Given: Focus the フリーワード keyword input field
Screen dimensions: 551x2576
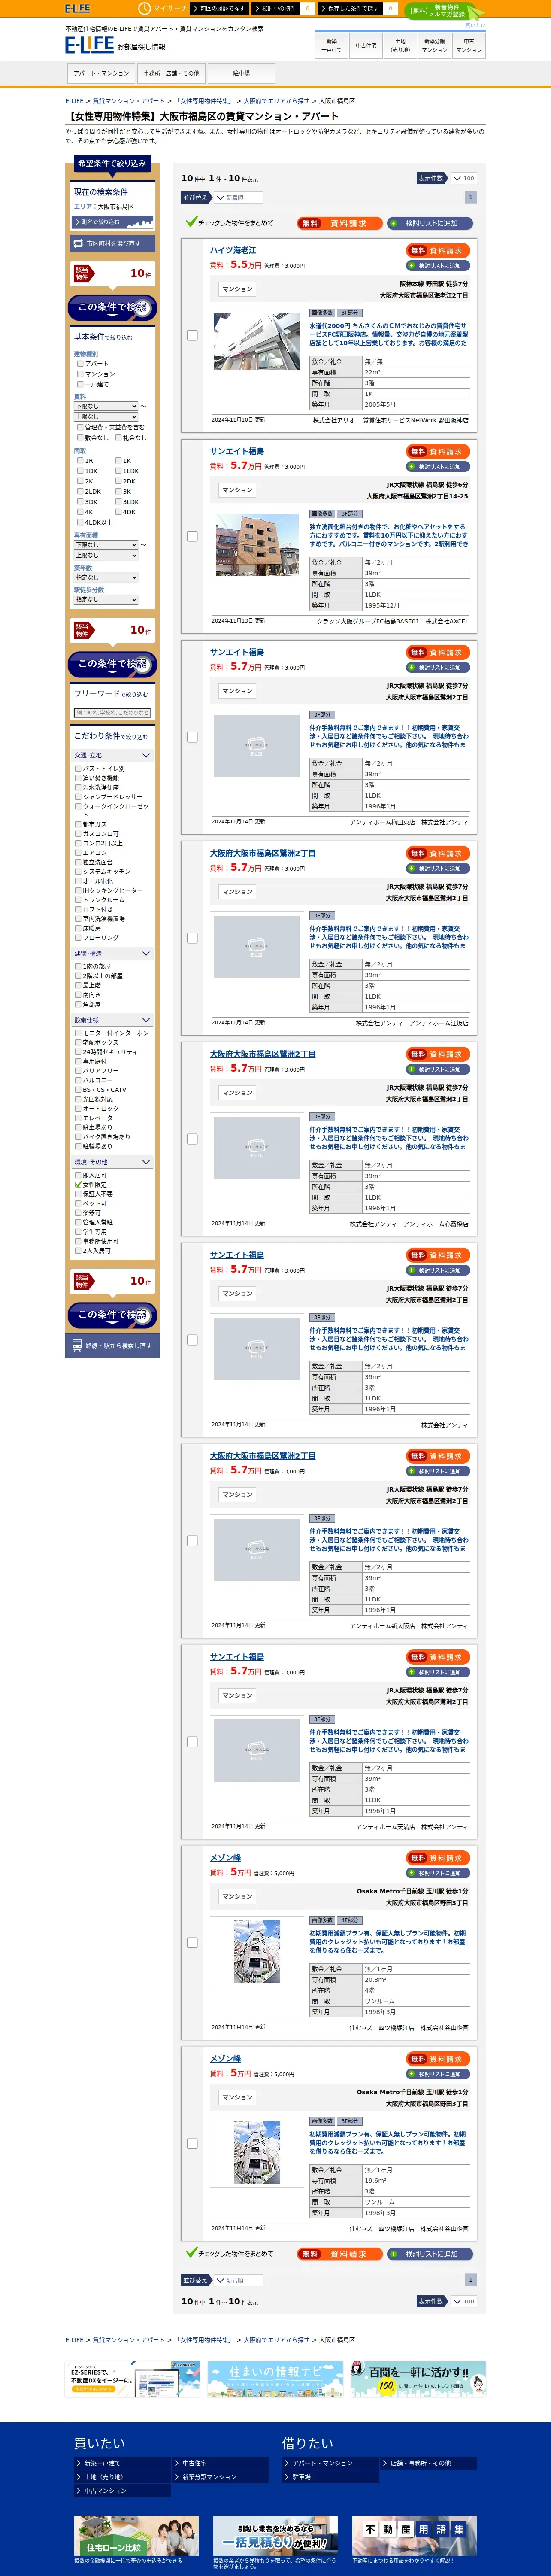Looking at the screenshot, I should (x=112, y=713).
